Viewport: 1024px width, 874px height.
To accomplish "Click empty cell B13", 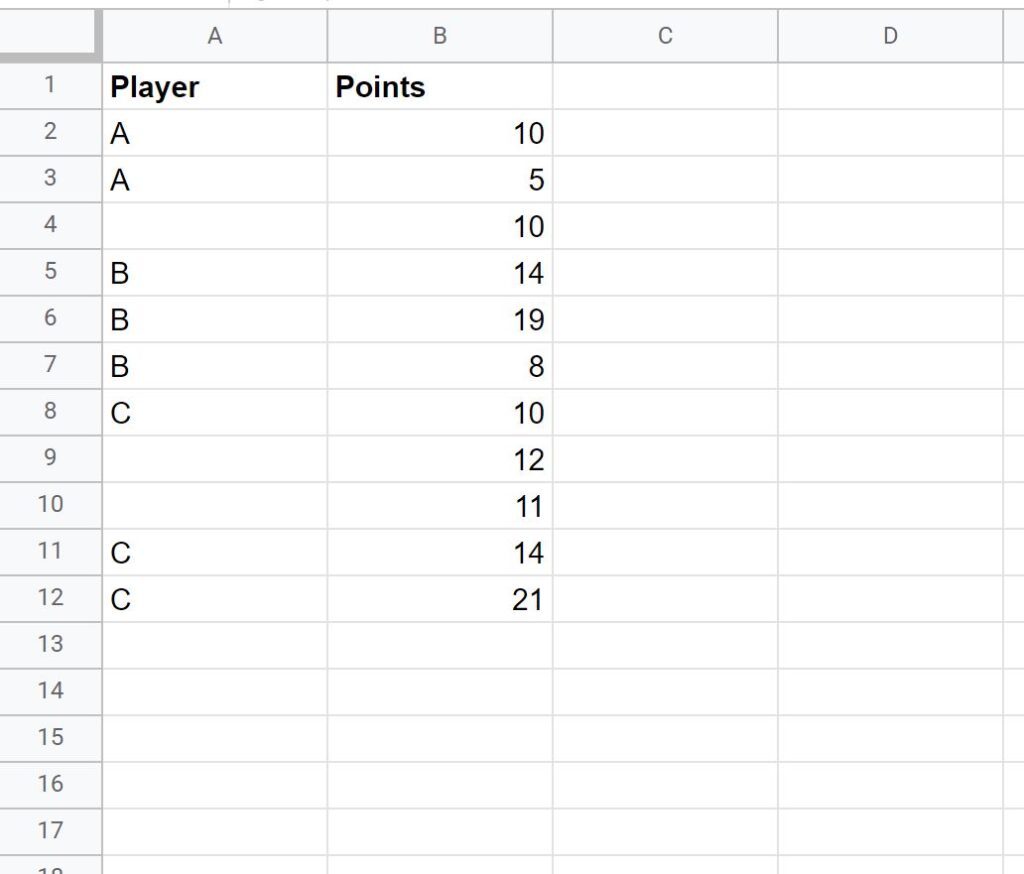I will 439,646.
